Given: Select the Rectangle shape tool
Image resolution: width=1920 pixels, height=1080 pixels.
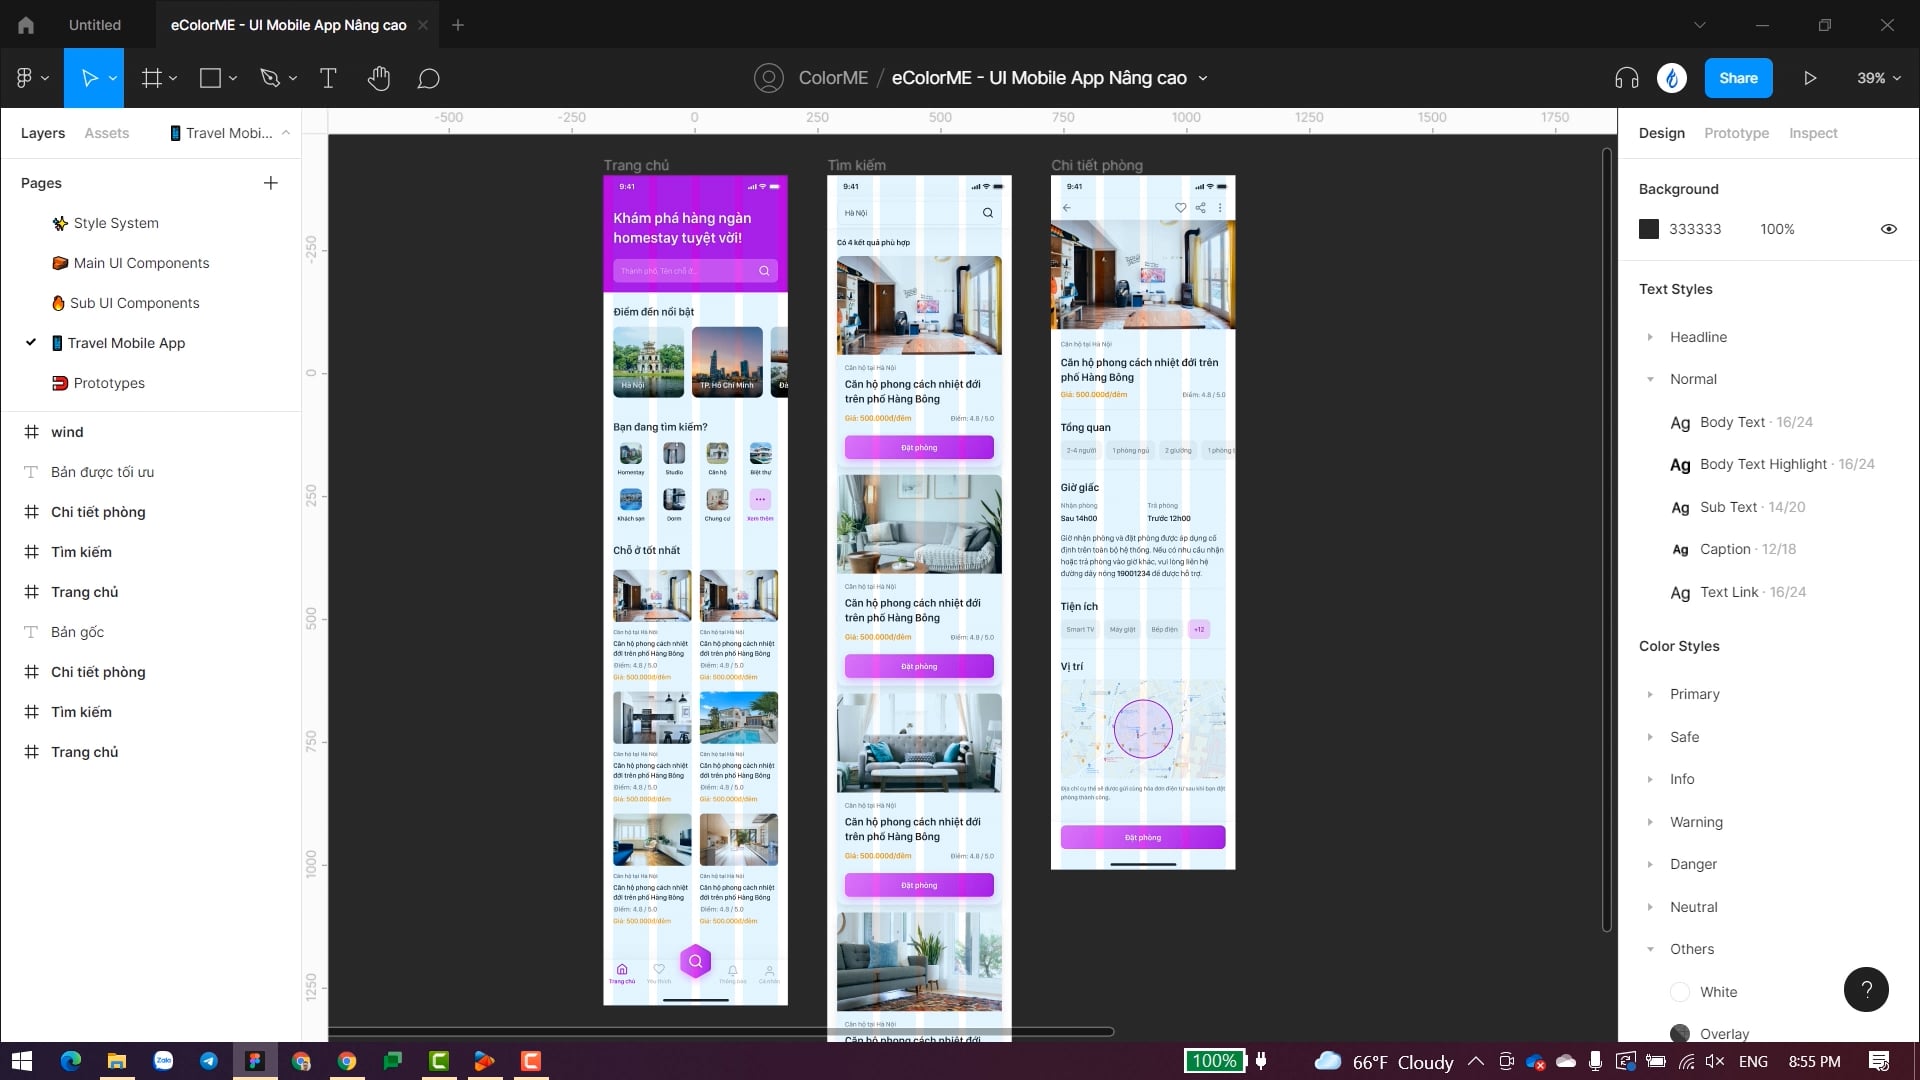Looking at the screenshot, I should [x=210, y=78].
